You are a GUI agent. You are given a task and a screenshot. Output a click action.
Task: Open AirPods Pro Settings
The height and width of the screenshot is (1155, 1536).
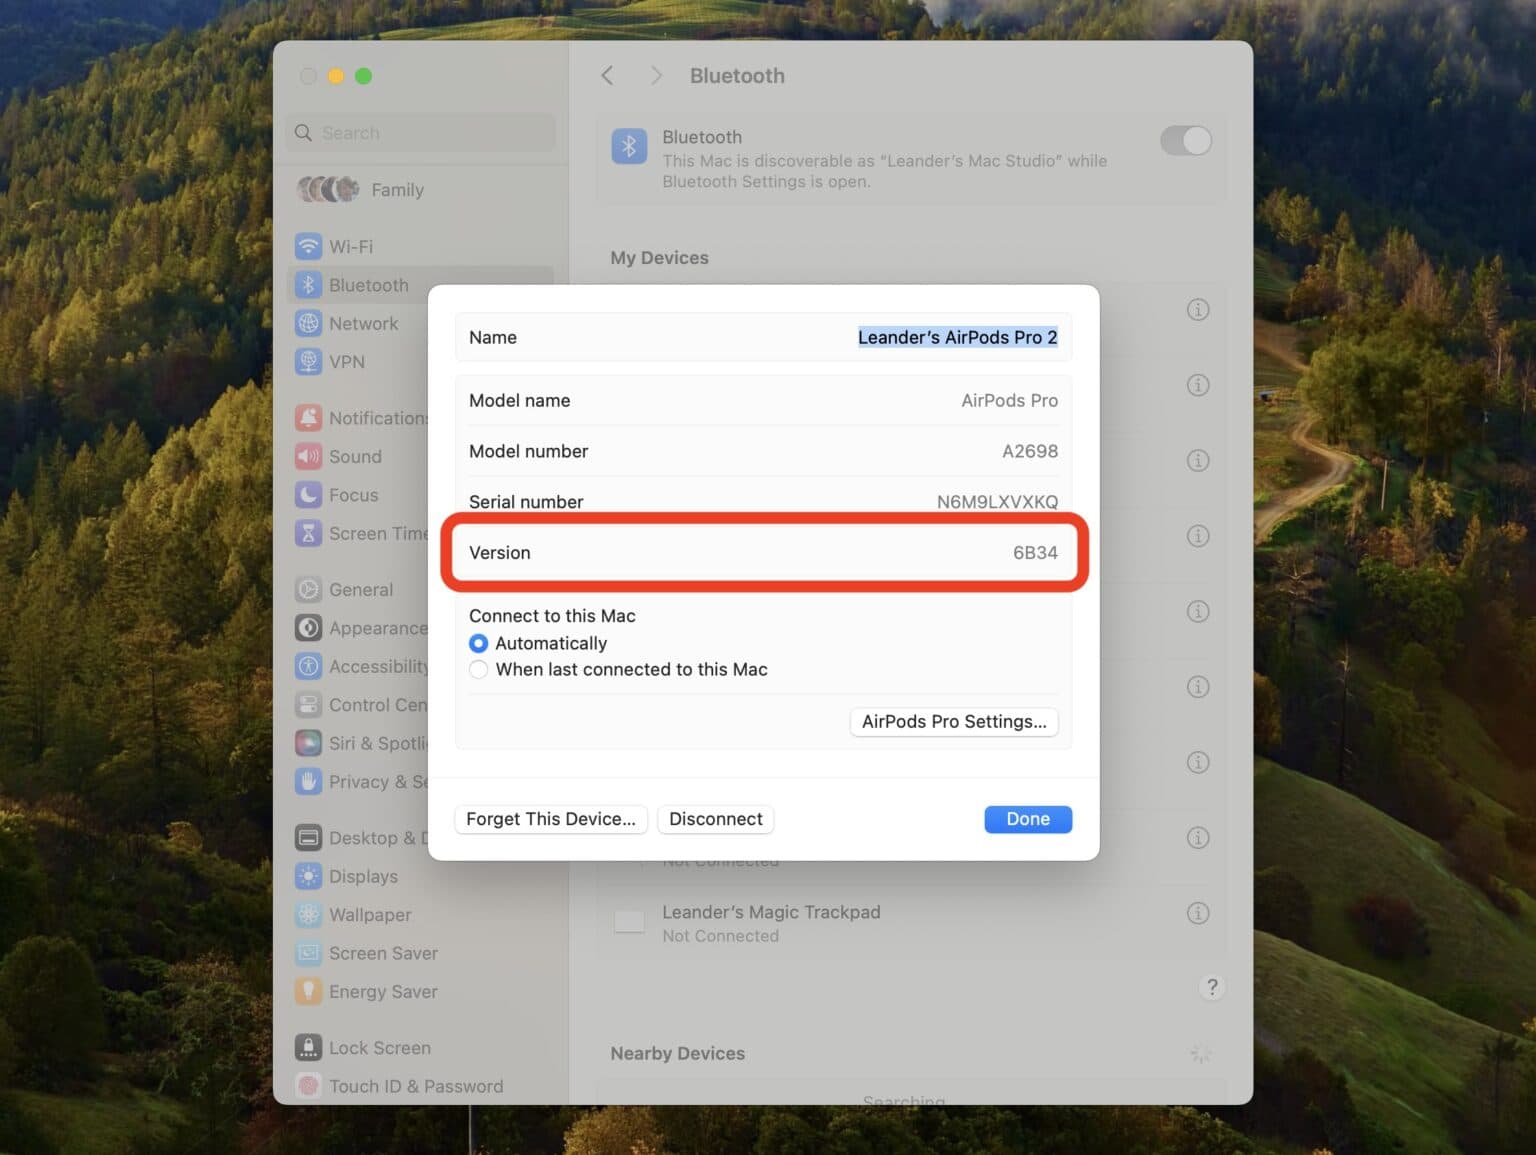click(x=953, y=721)
